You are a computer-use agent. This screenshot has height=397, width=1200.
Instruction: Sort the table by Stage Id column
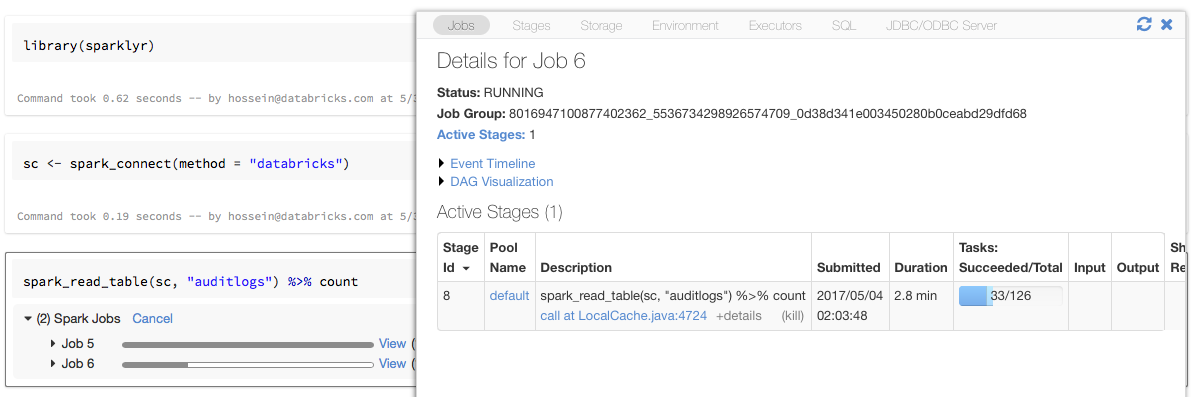click(461, 257)
